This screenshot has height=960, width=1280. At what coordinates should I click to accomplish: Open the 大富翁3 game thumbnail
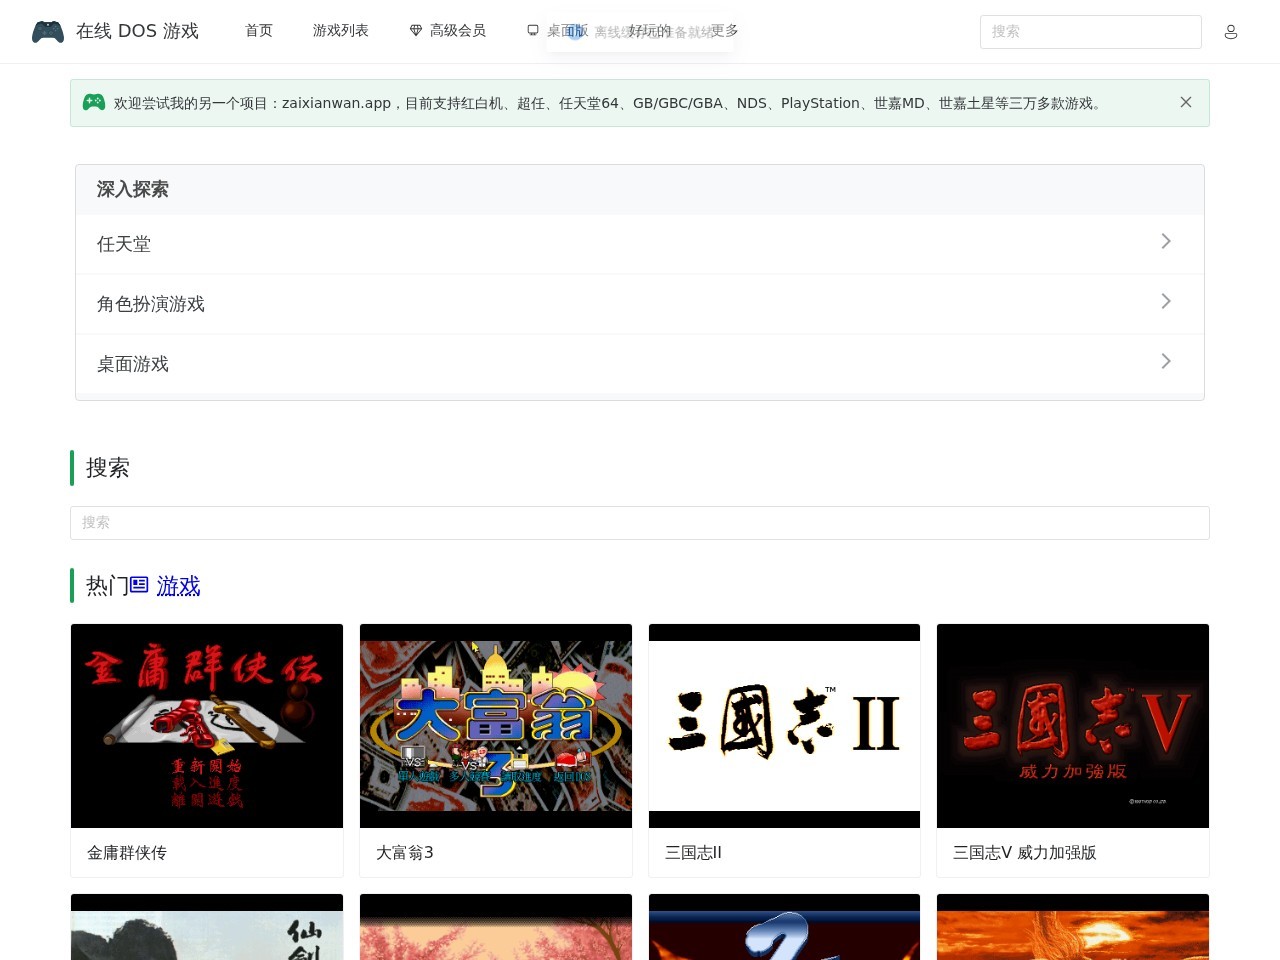tap(496, 726)
